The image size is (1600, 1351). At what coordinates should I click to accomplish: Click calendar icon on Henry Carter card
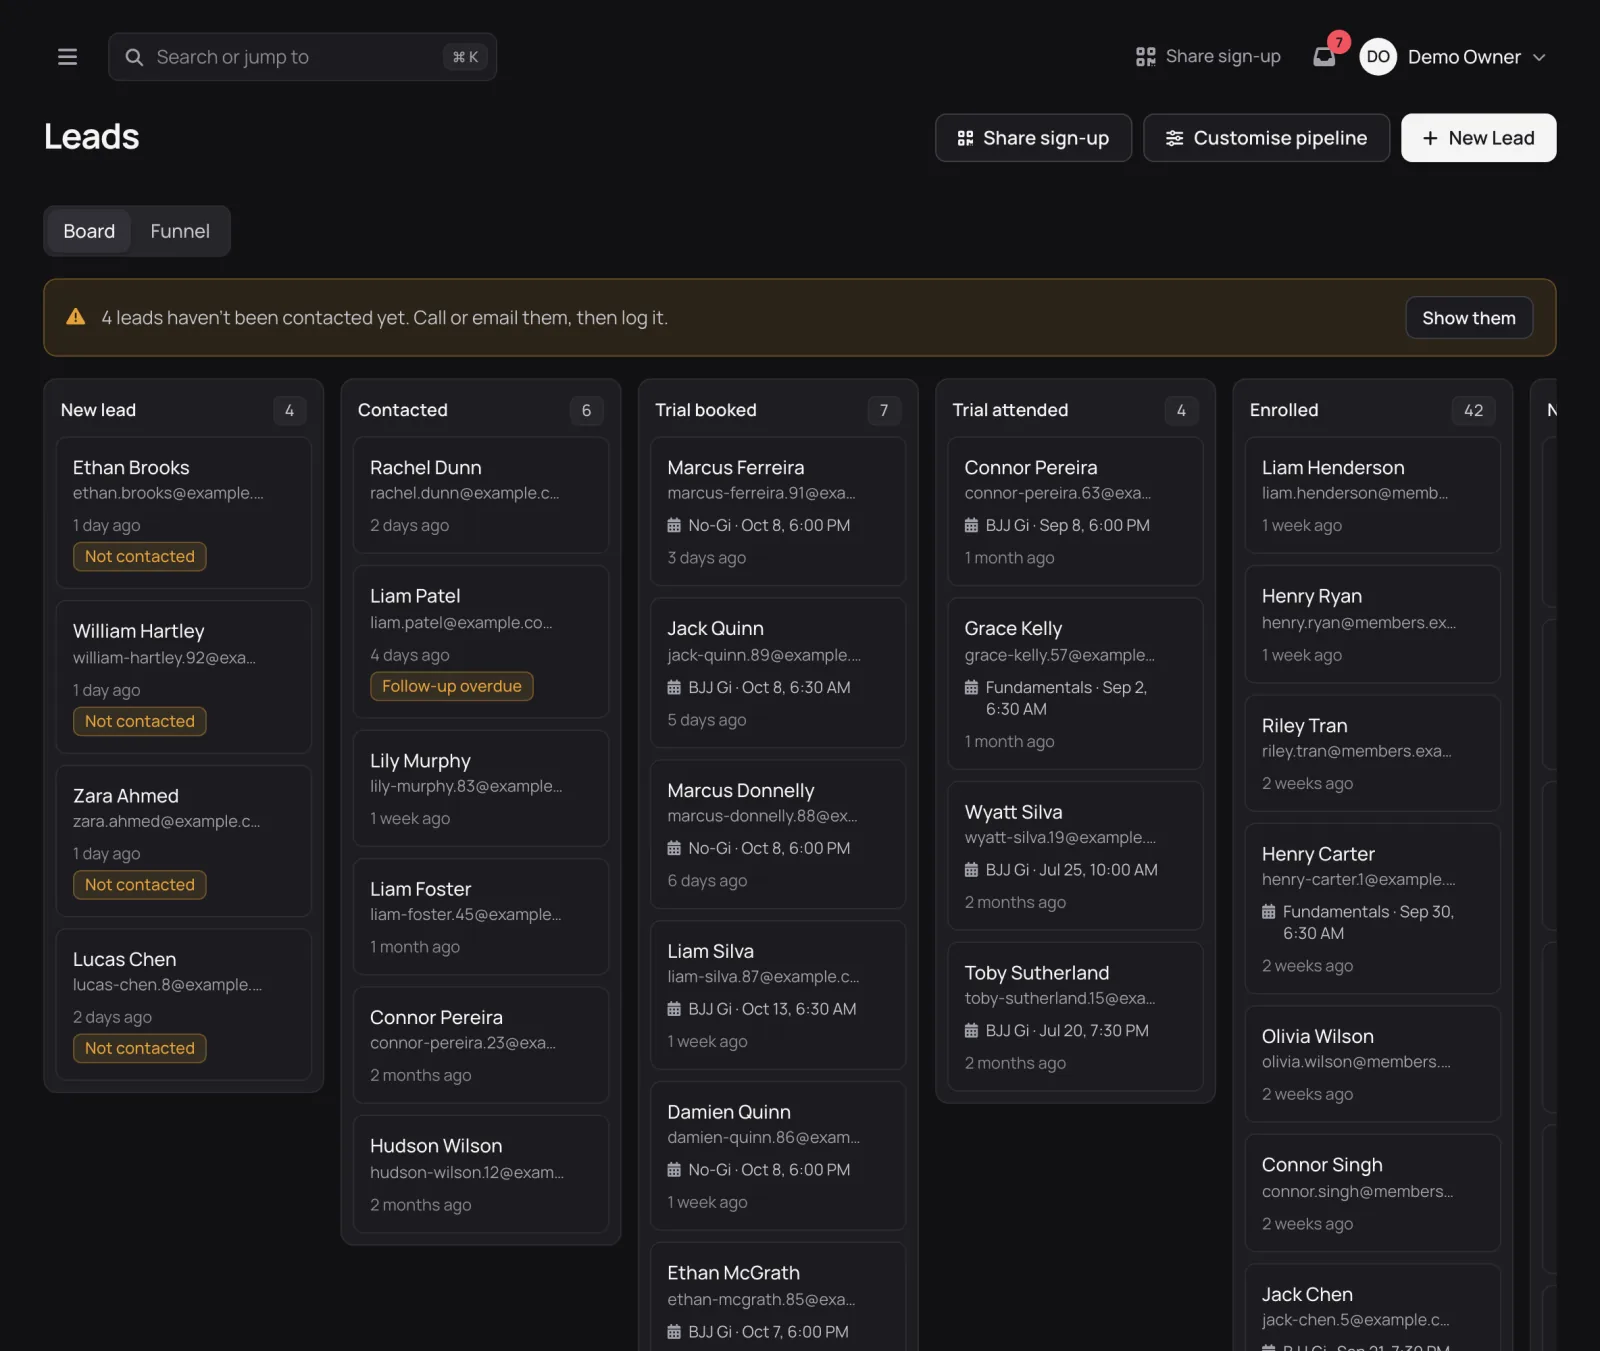(x=1268, y=912)
